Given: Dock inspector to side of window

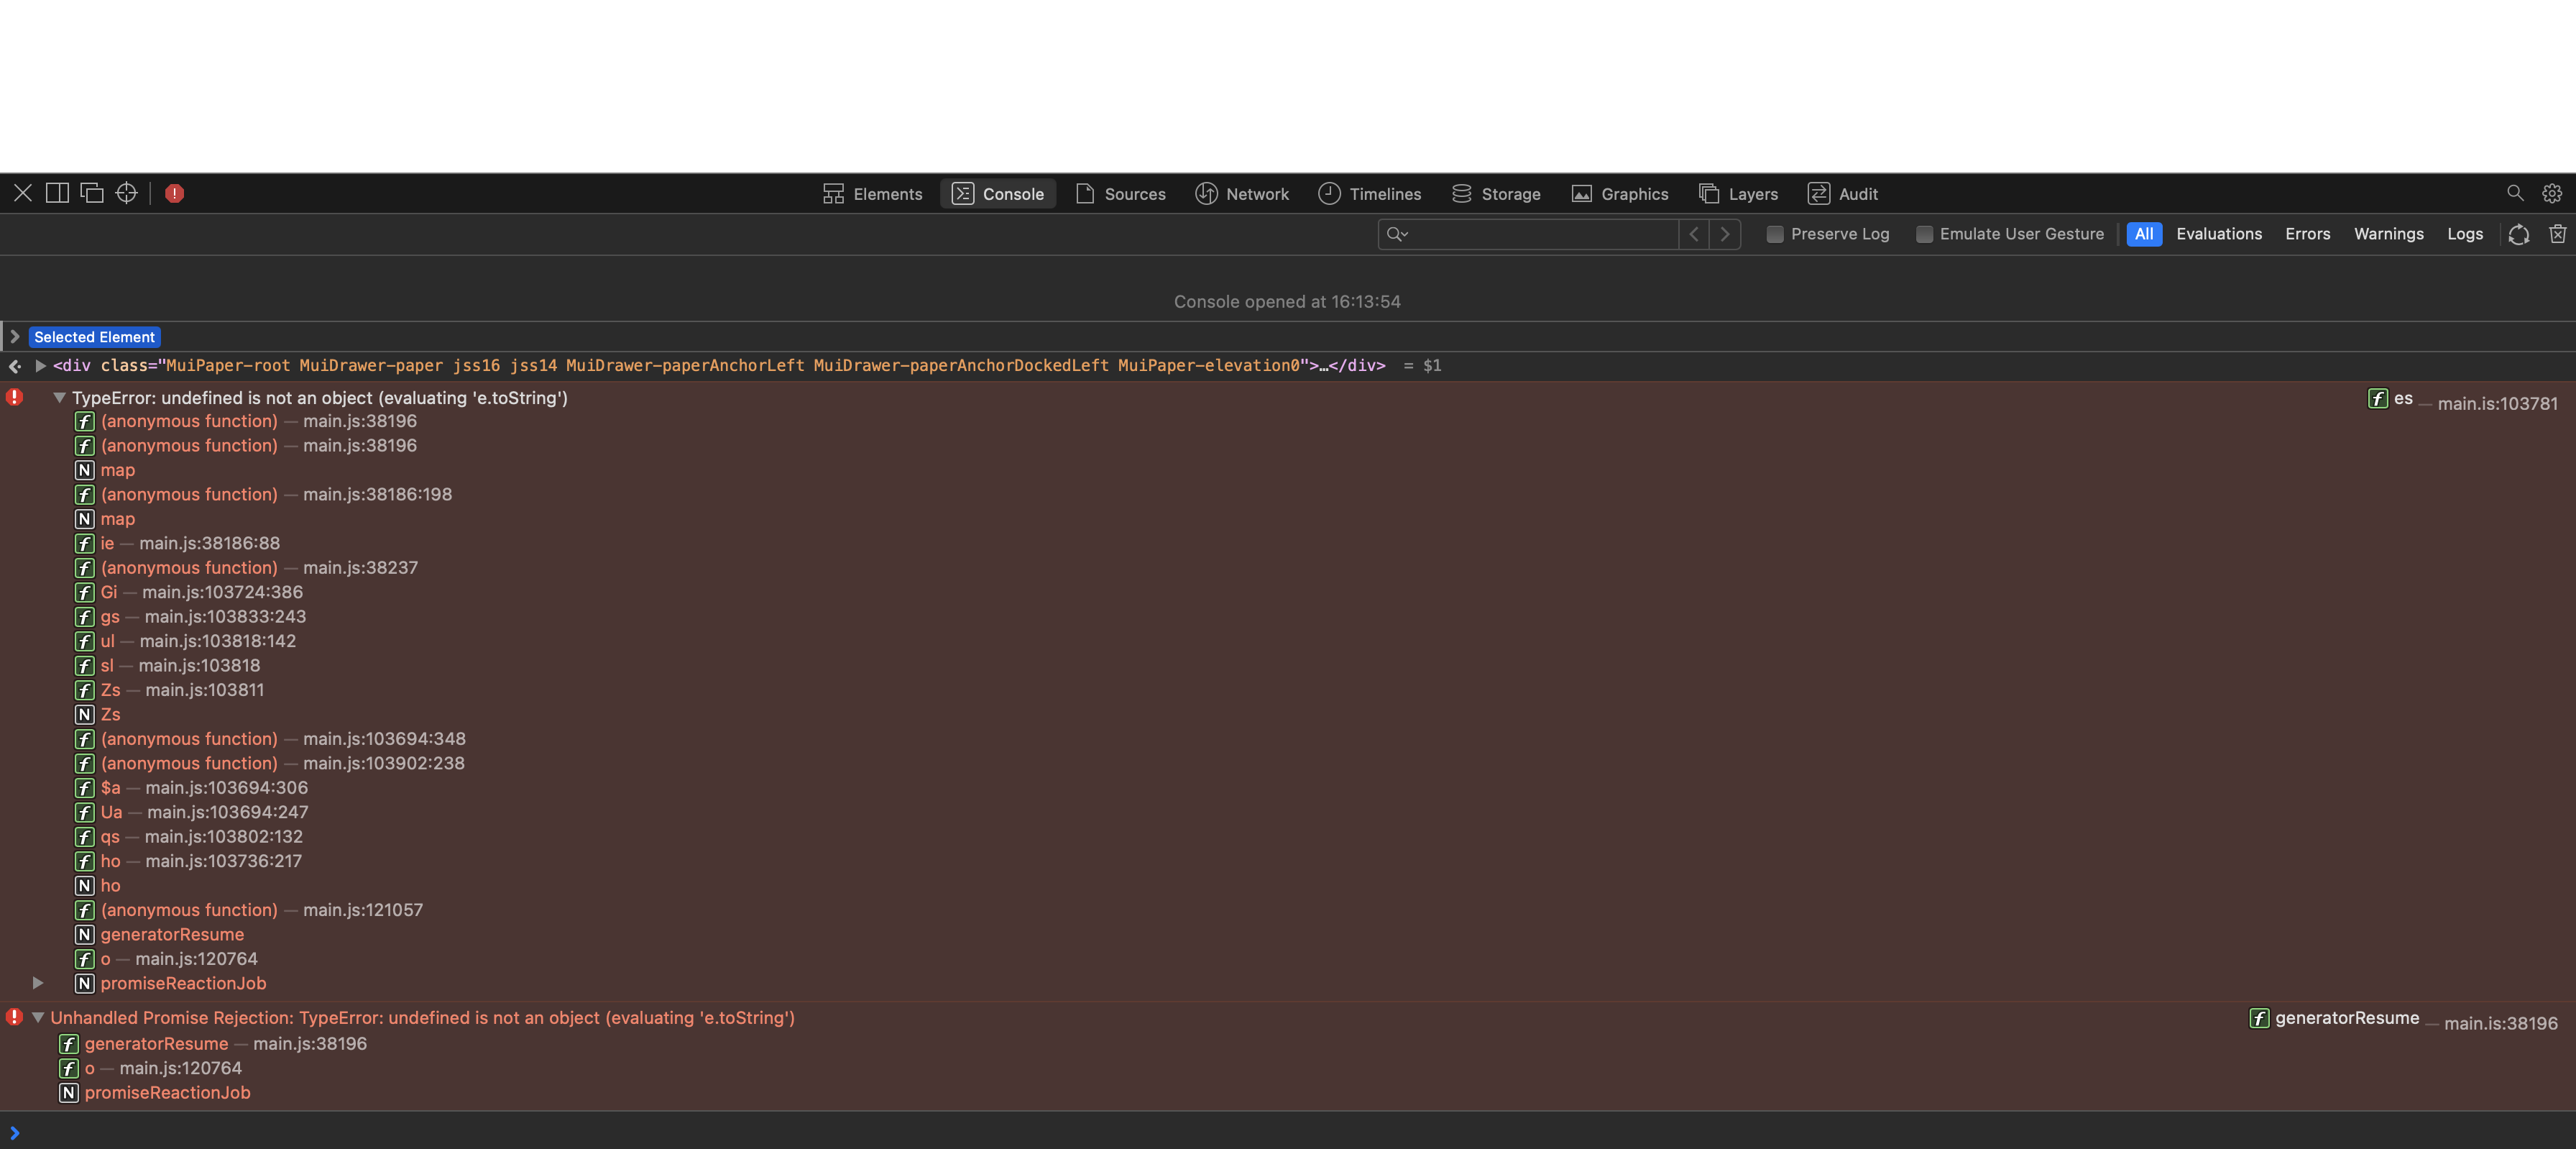Looking at the screenshot, I should [x=58, y=193].
